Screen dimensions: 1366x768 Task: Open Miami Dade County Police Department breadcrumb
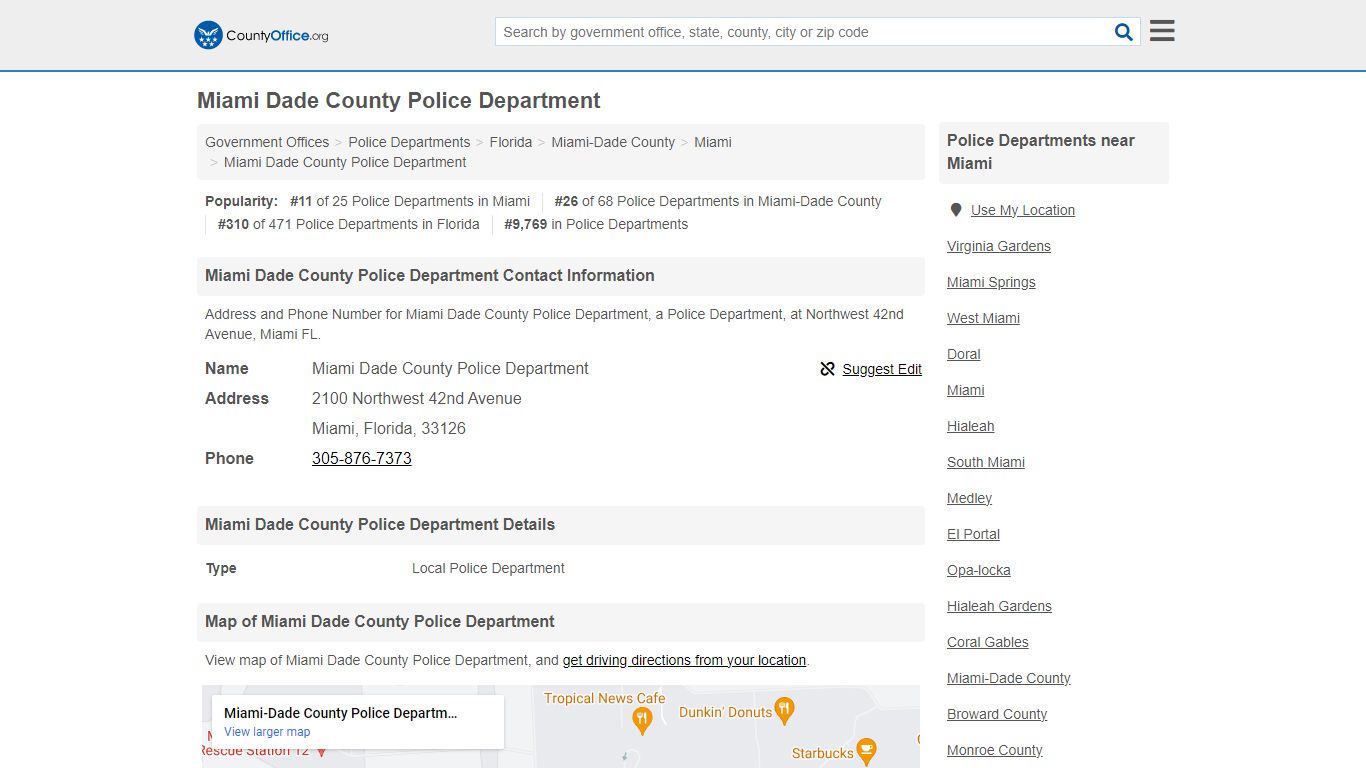click(x=345, y=162)
